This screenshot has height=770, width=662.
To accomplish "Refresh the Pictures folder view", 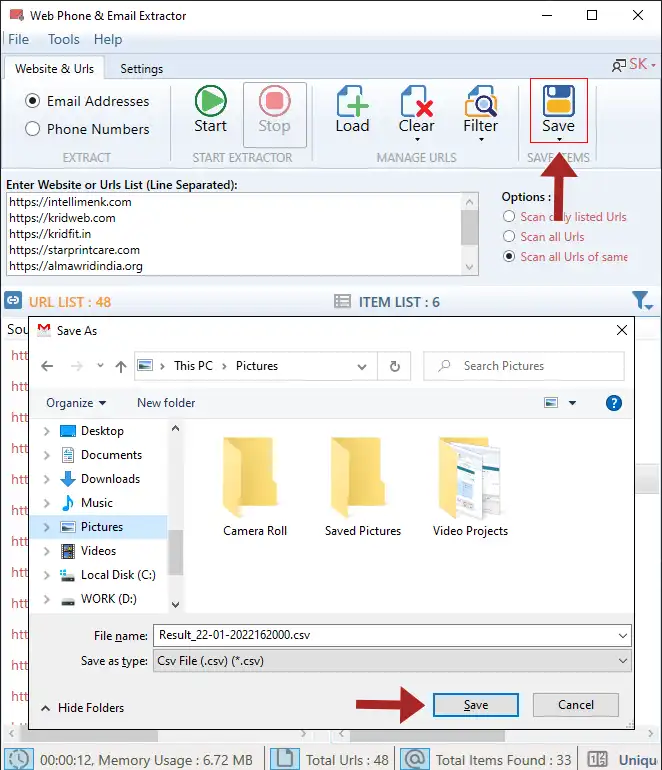I will pos(394,366).
